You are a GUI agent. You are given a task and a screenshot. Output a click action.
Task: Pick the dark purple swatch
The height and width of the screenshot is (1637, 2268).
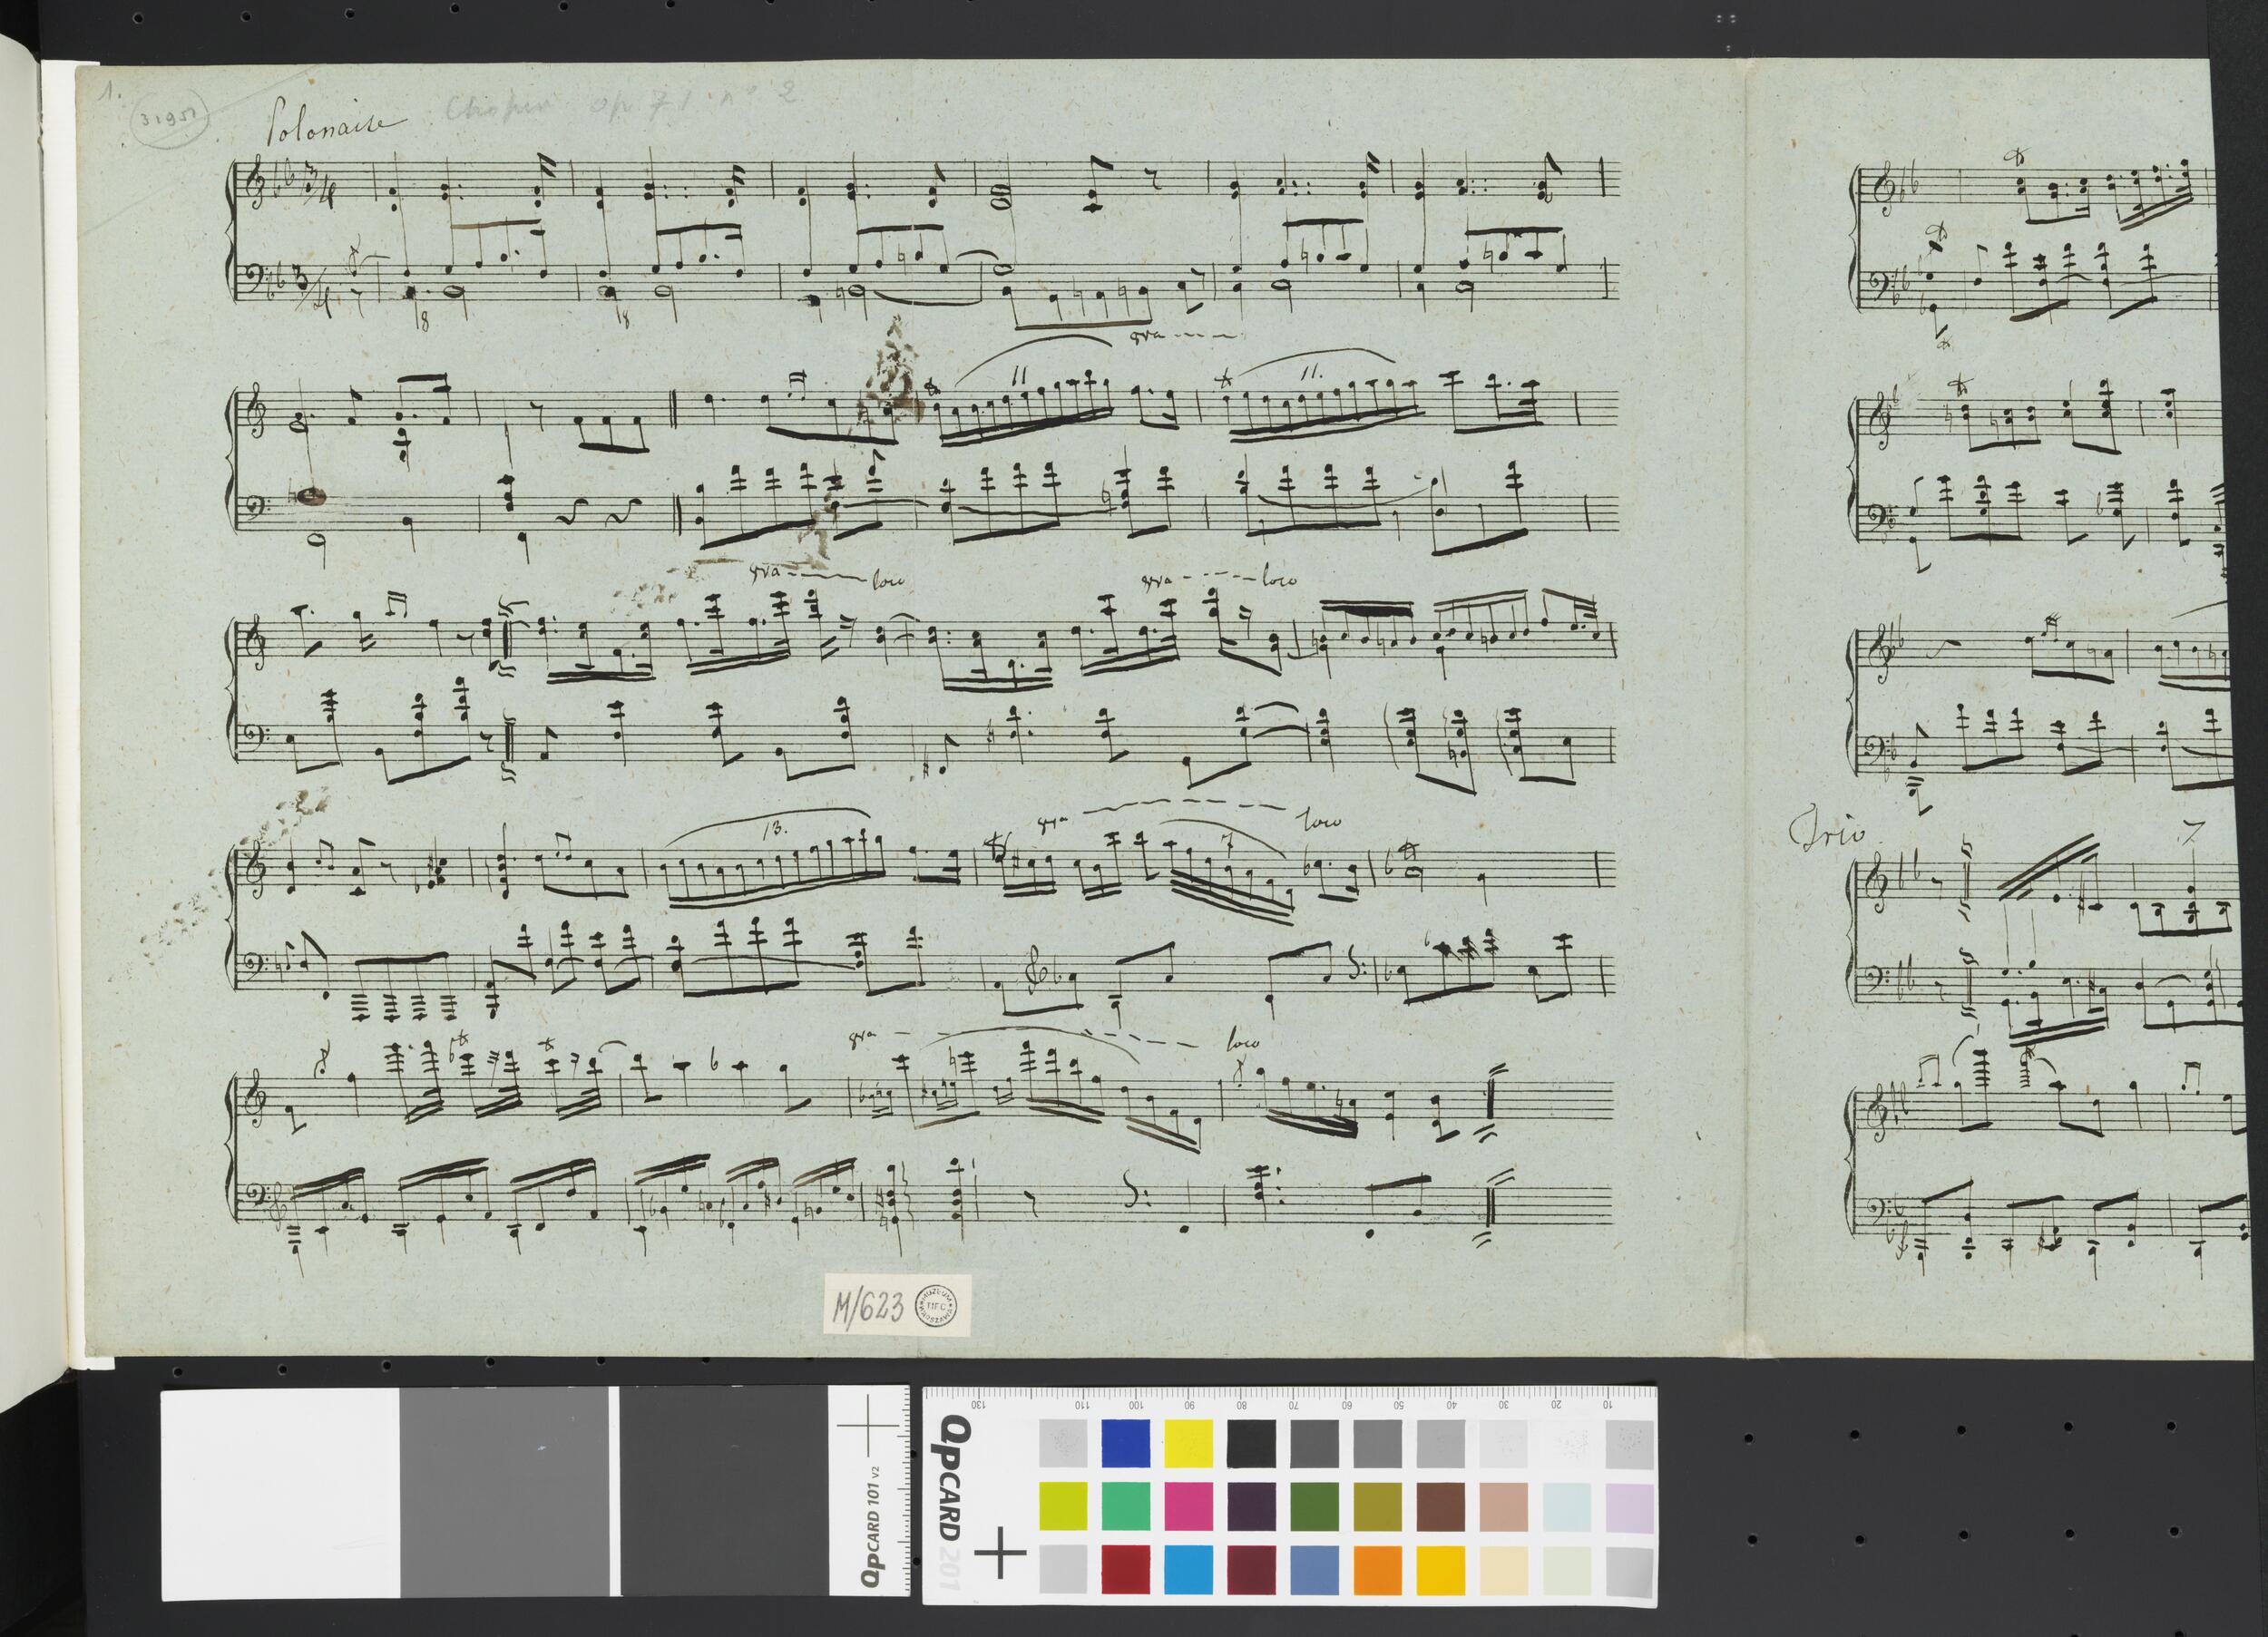tap(1251, 1506)
